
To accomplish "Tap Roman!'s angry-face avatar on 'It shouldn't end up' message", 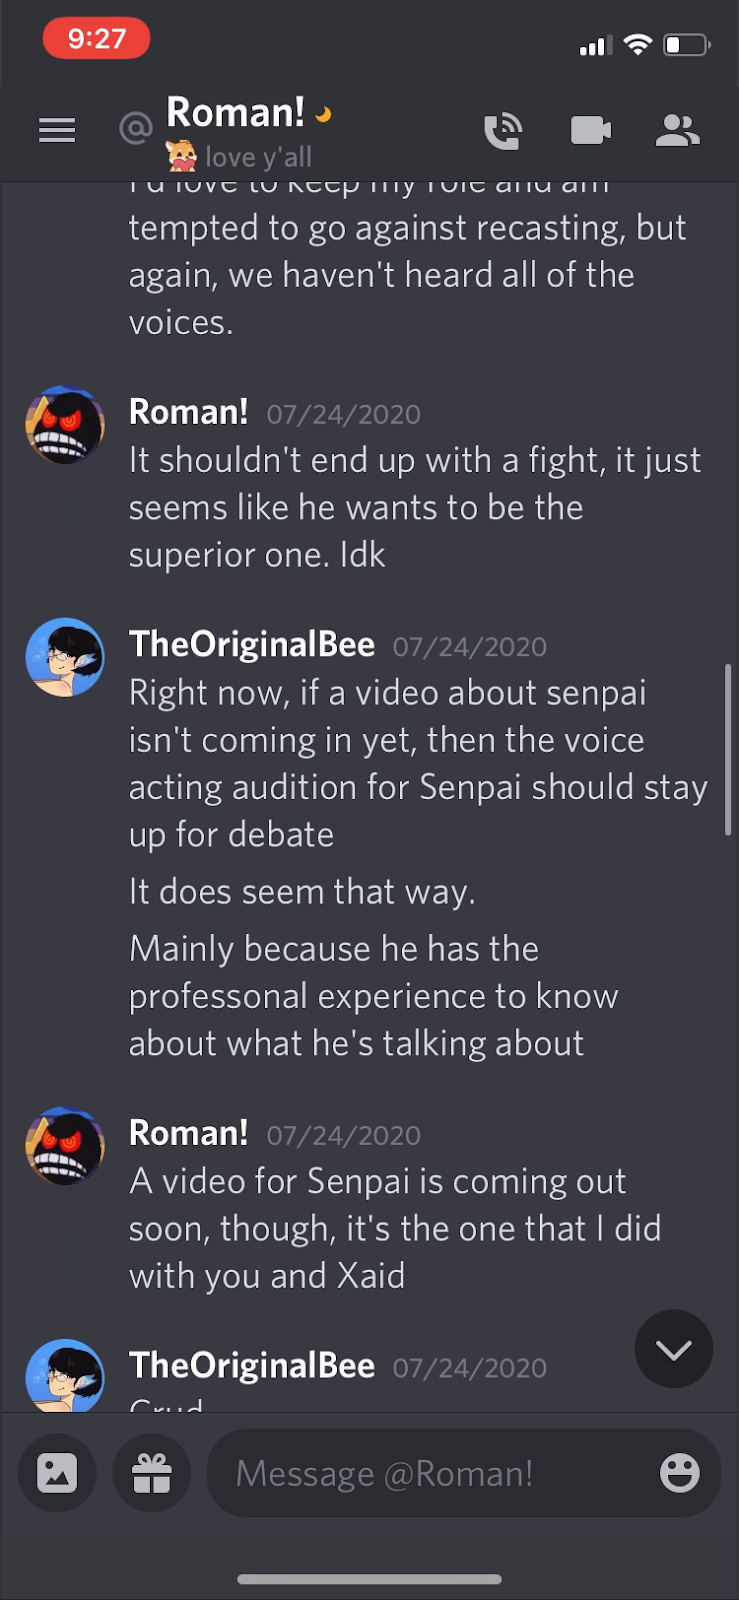I will [x=65, y=425].
